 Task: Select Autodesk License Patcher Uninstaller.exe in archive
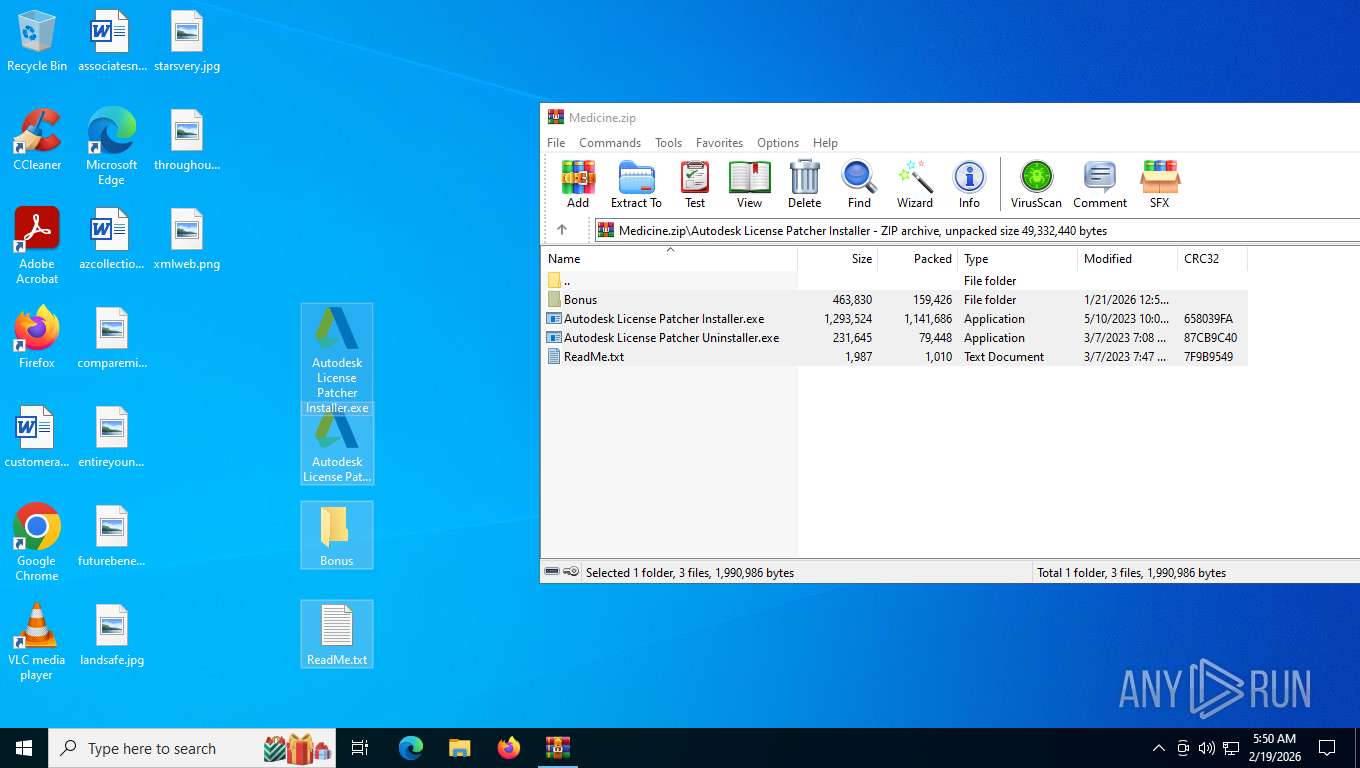[894, 338]
